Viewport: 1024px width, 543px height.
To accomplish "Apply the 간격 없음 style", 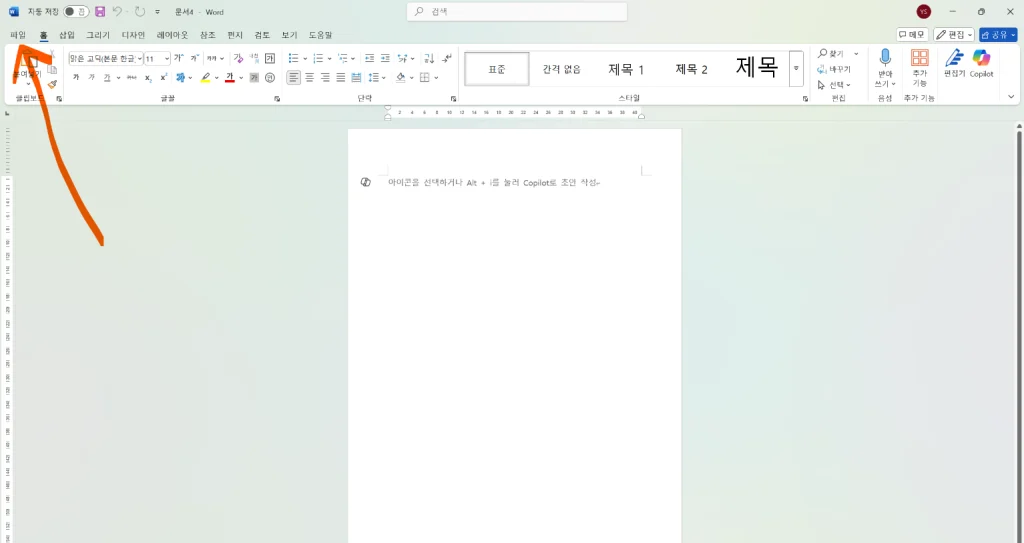I will 562,69.
